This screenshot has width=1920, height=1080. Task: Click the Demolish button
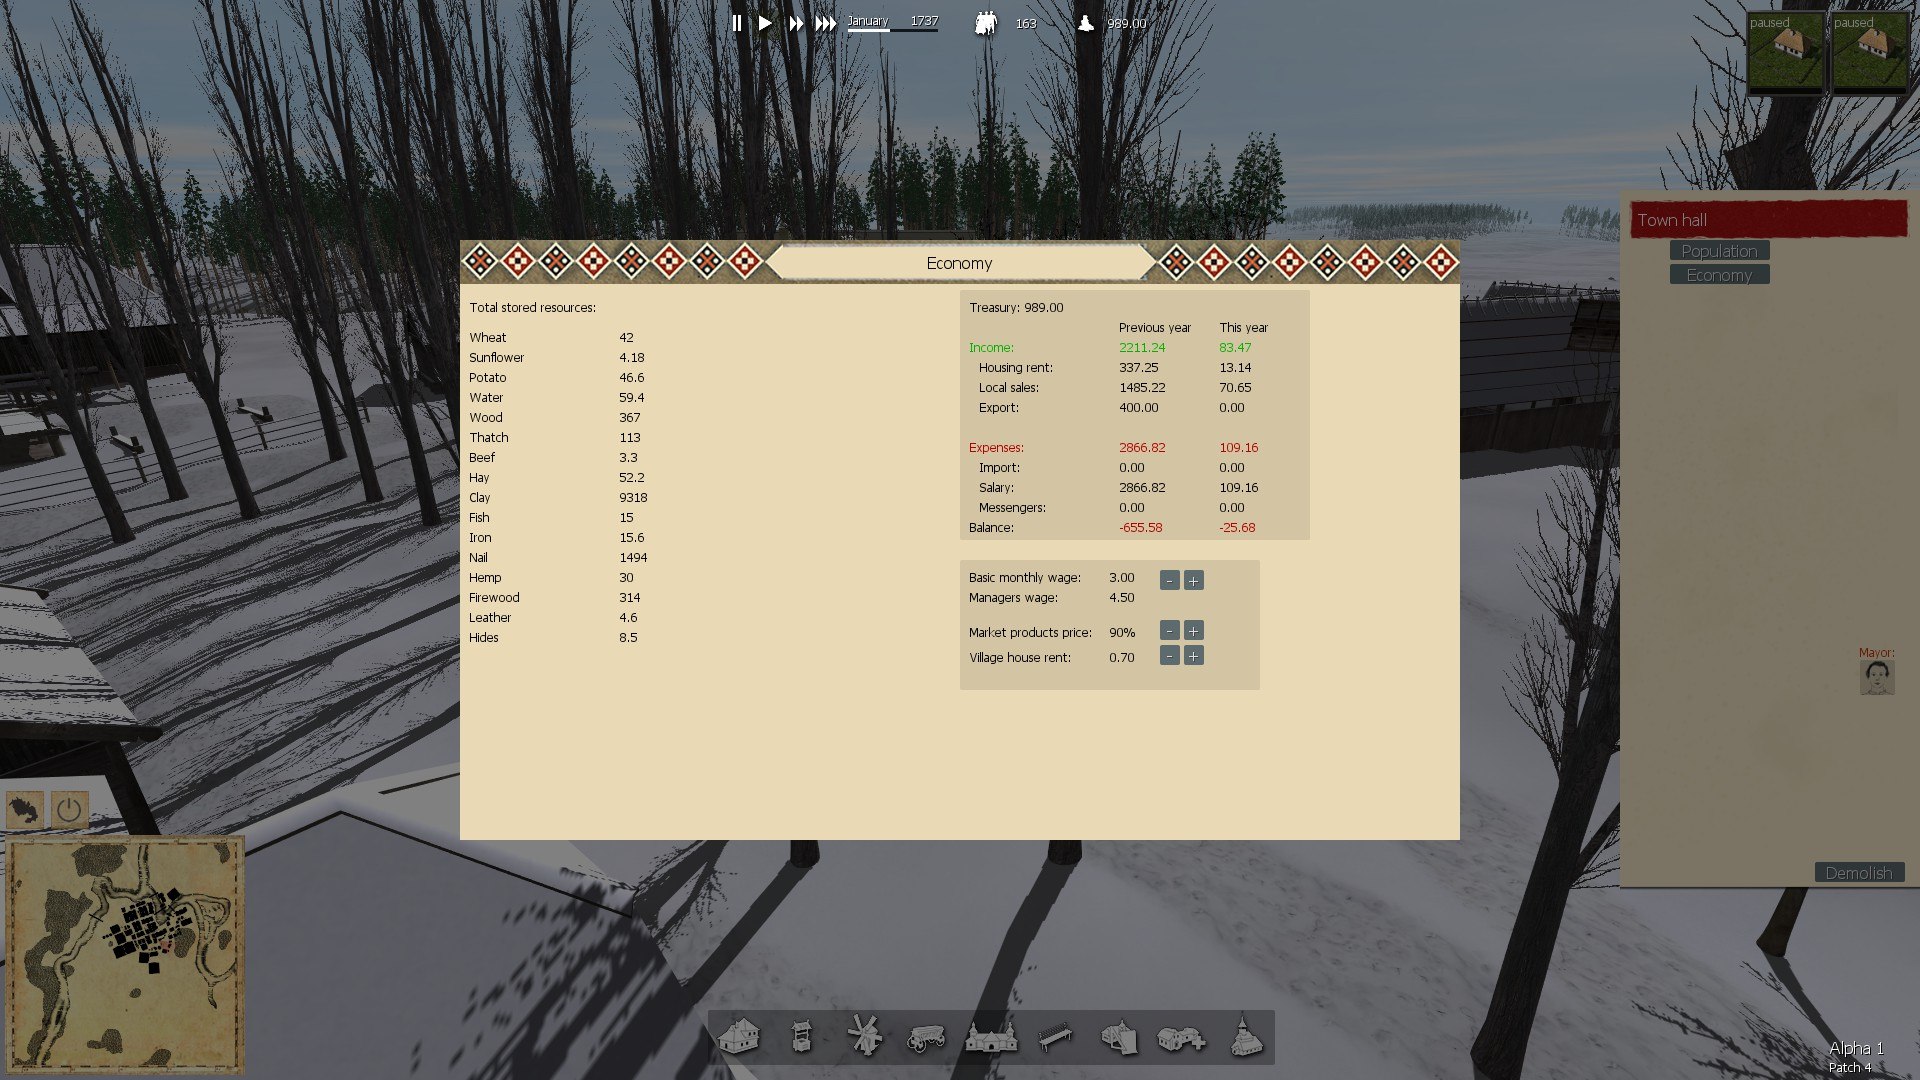pos(1859,873)
